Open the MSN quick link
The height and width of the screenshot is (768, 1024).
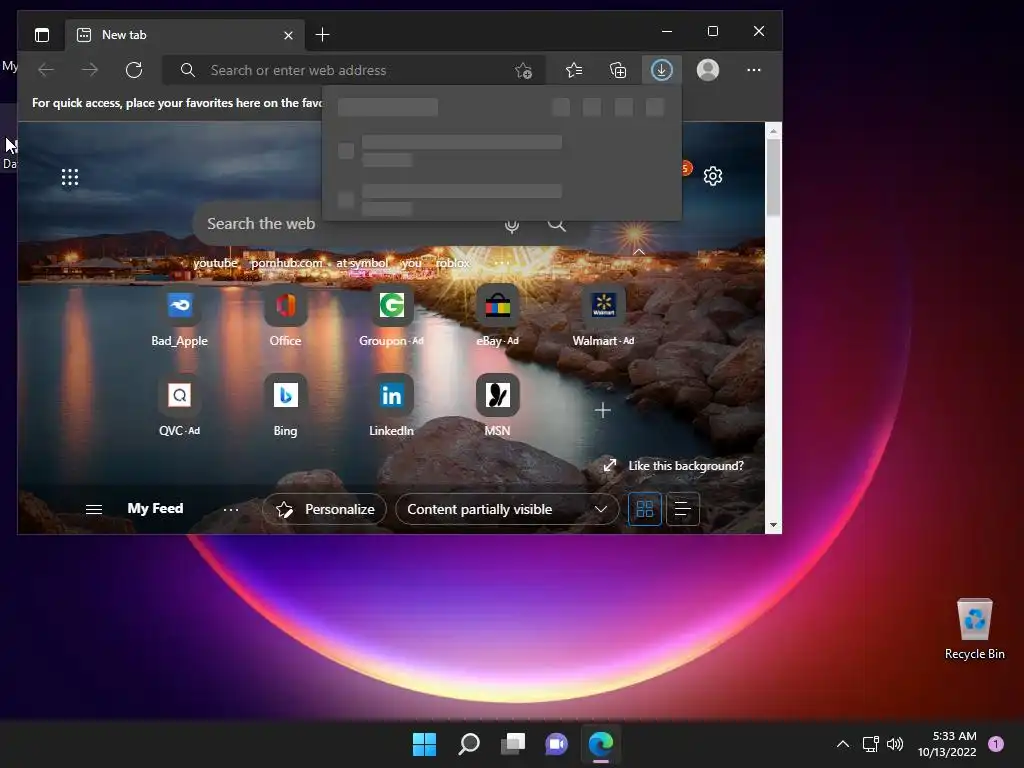pyautogui.click(x=498, y=406)
